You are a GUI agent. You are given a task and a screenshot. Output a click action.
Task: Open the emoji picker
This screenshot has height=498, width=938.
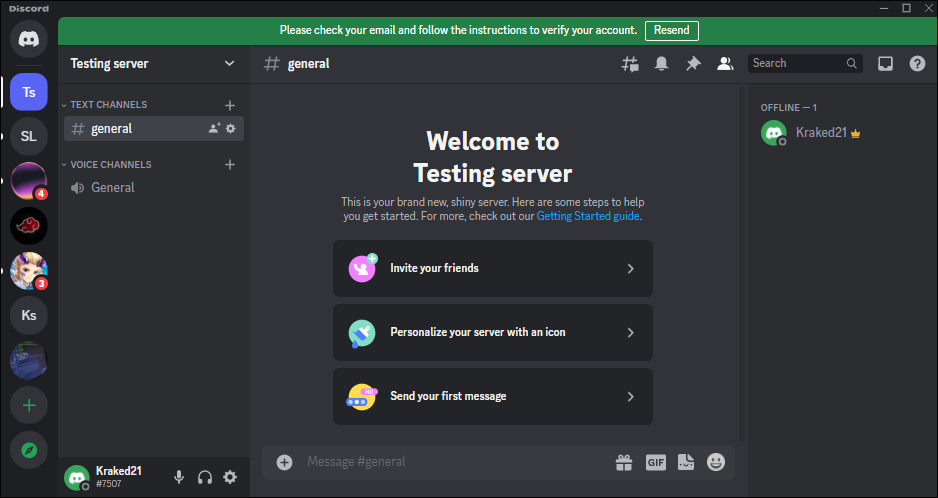pos(715,462)
